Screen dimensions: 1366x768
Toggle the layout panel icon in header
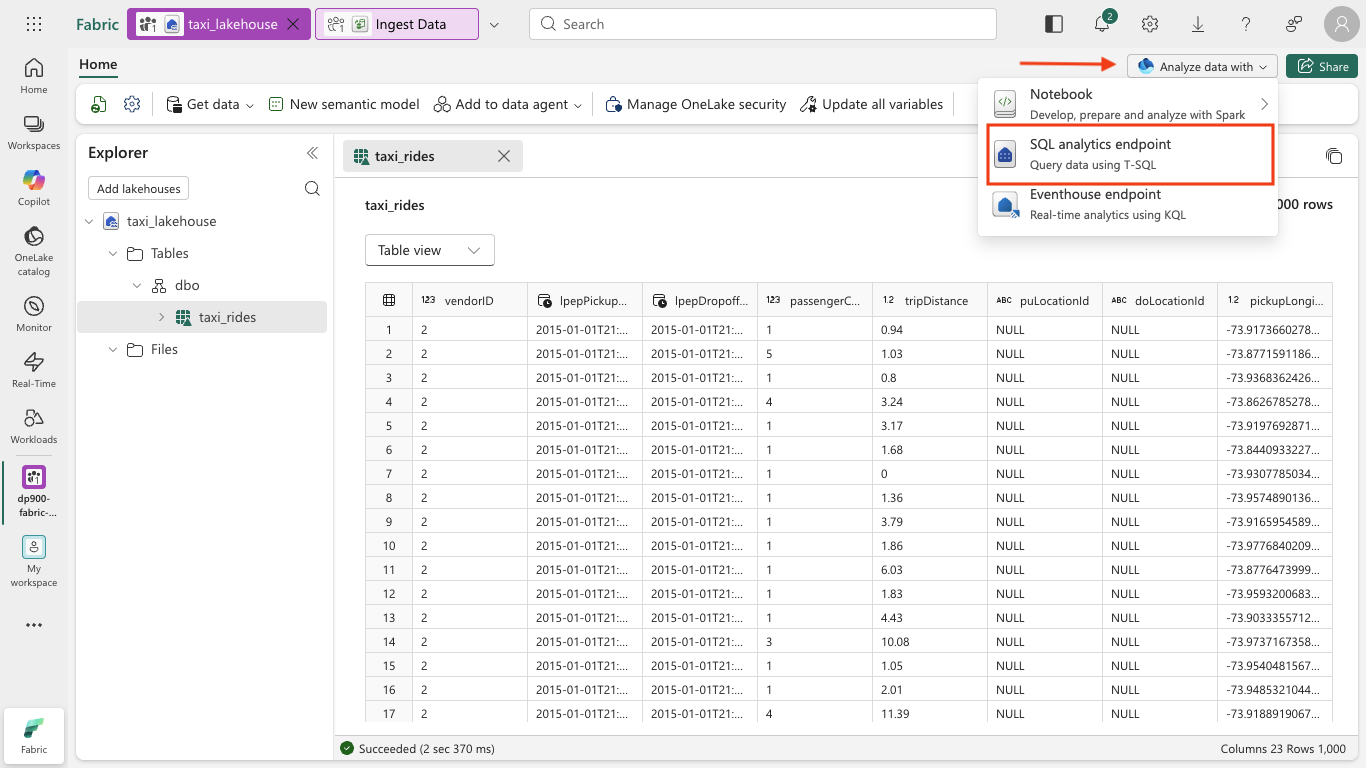1054,24
